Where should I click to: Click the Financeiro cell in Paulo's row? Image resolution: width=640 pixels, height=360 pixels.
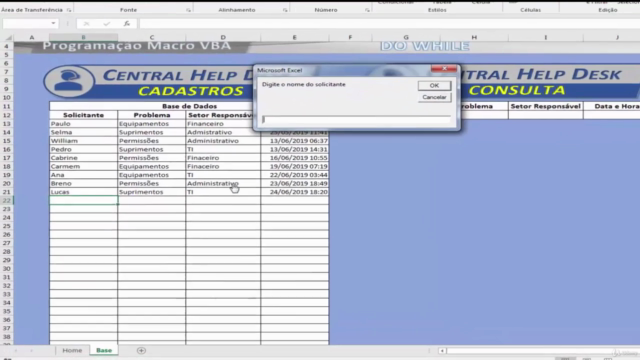(x=223, y=124)
